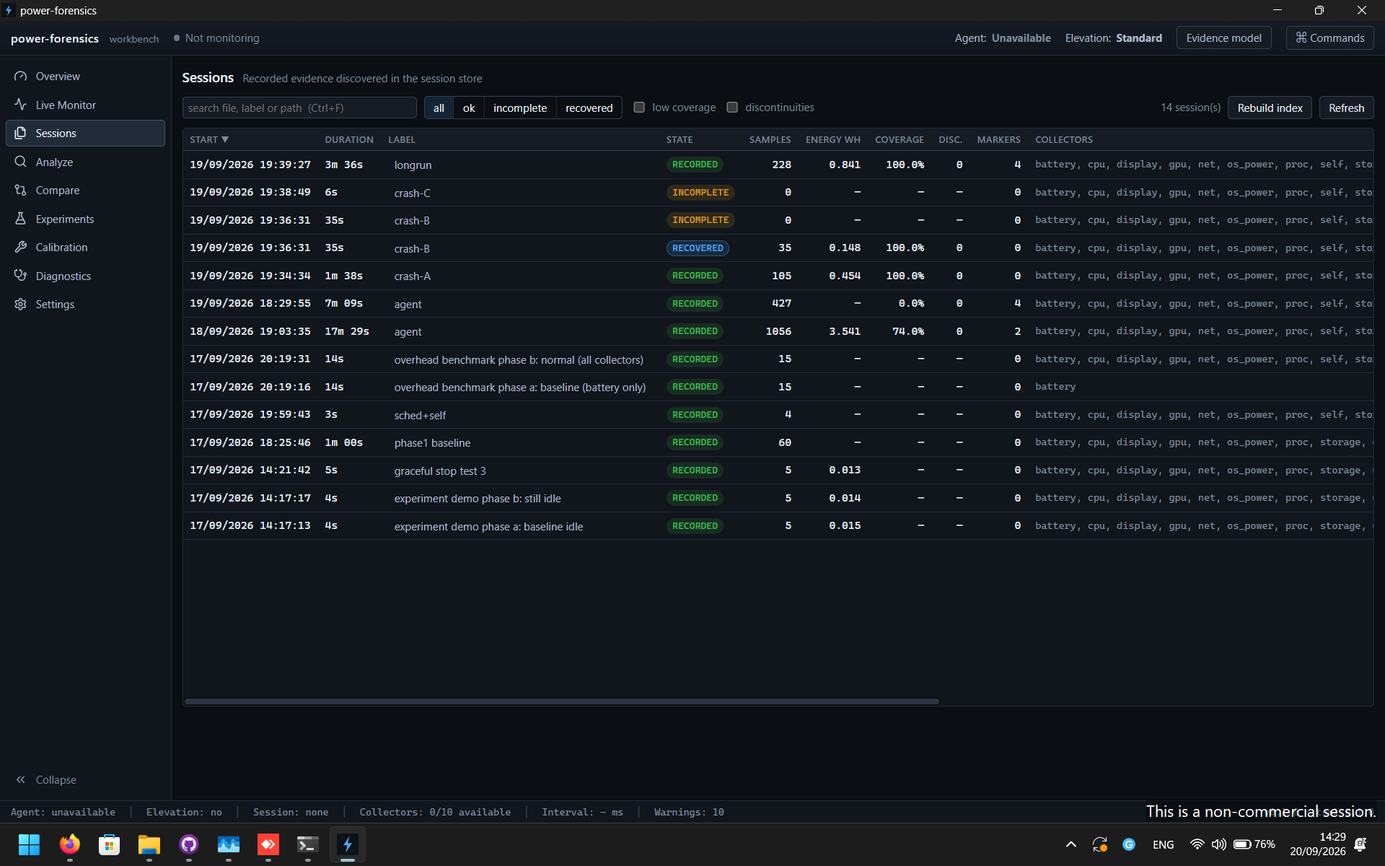The width and height of the screenshot is (1385, 866).
Task: Click 'Warnings: 10' in the status bar
Action: pos(689,812)
